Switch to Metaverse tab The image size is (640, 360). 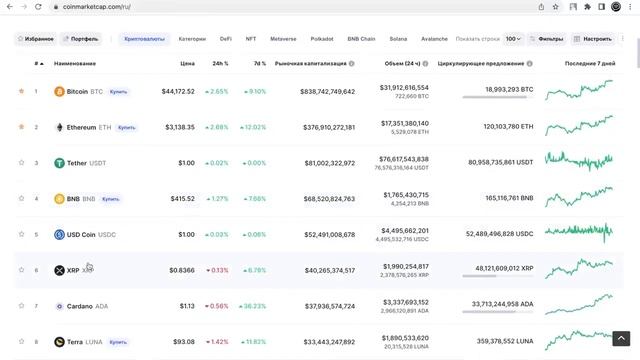(x=283, y=39)
